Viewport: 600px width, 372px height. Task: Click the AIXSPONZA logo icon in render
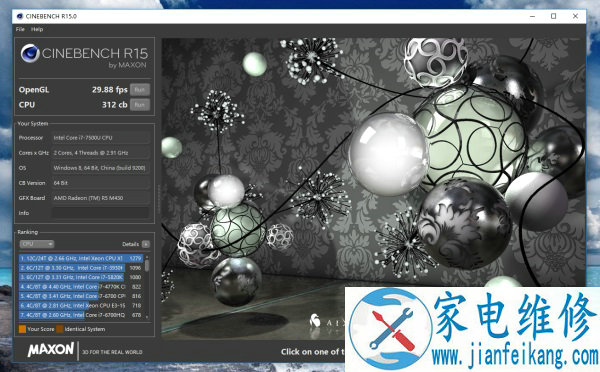point(315,321)
